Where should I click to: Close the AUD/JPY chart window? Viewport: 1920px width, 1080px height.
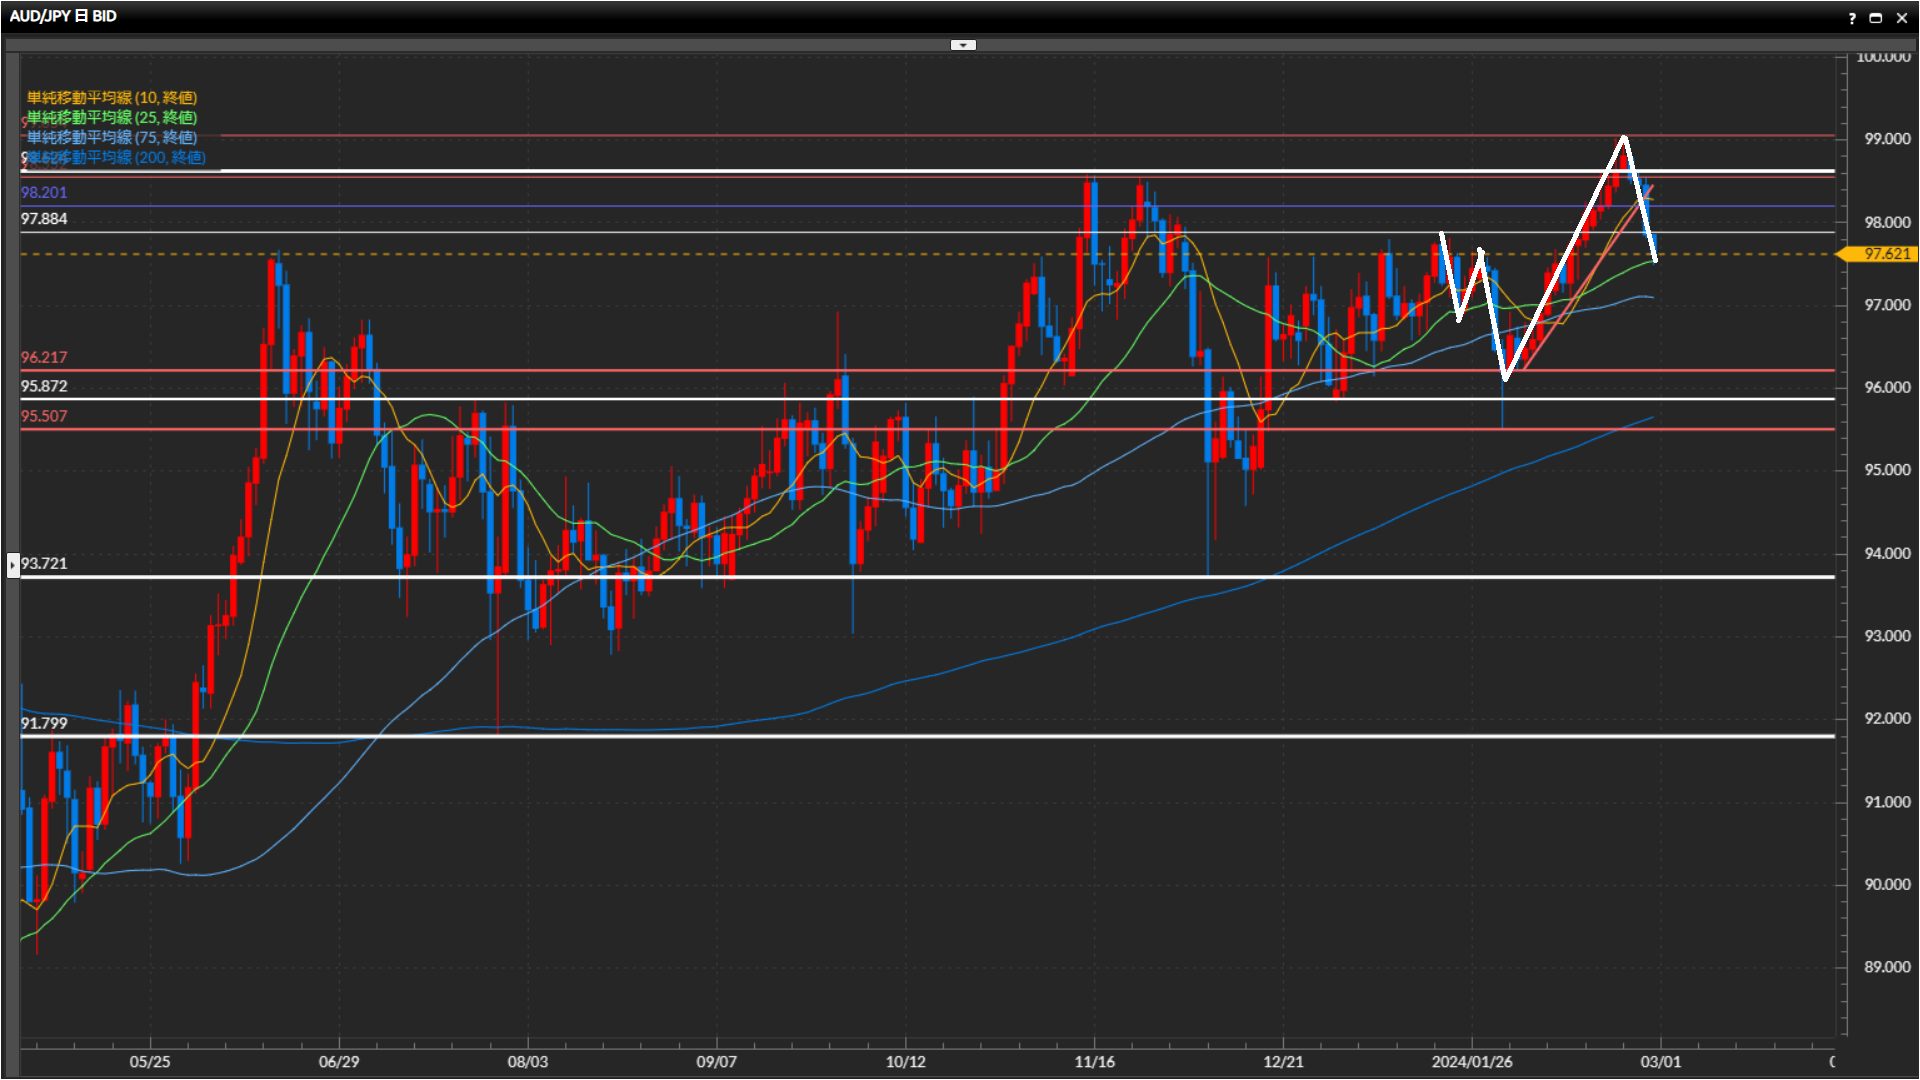point(1902,18)
